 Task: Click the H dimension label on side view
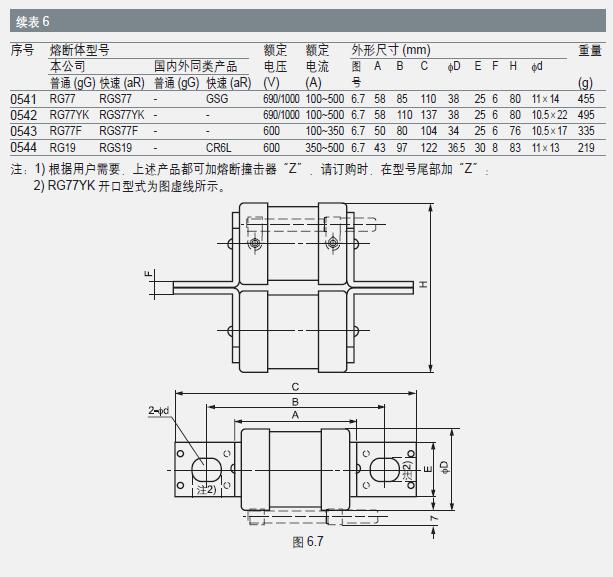pos(424,285)
